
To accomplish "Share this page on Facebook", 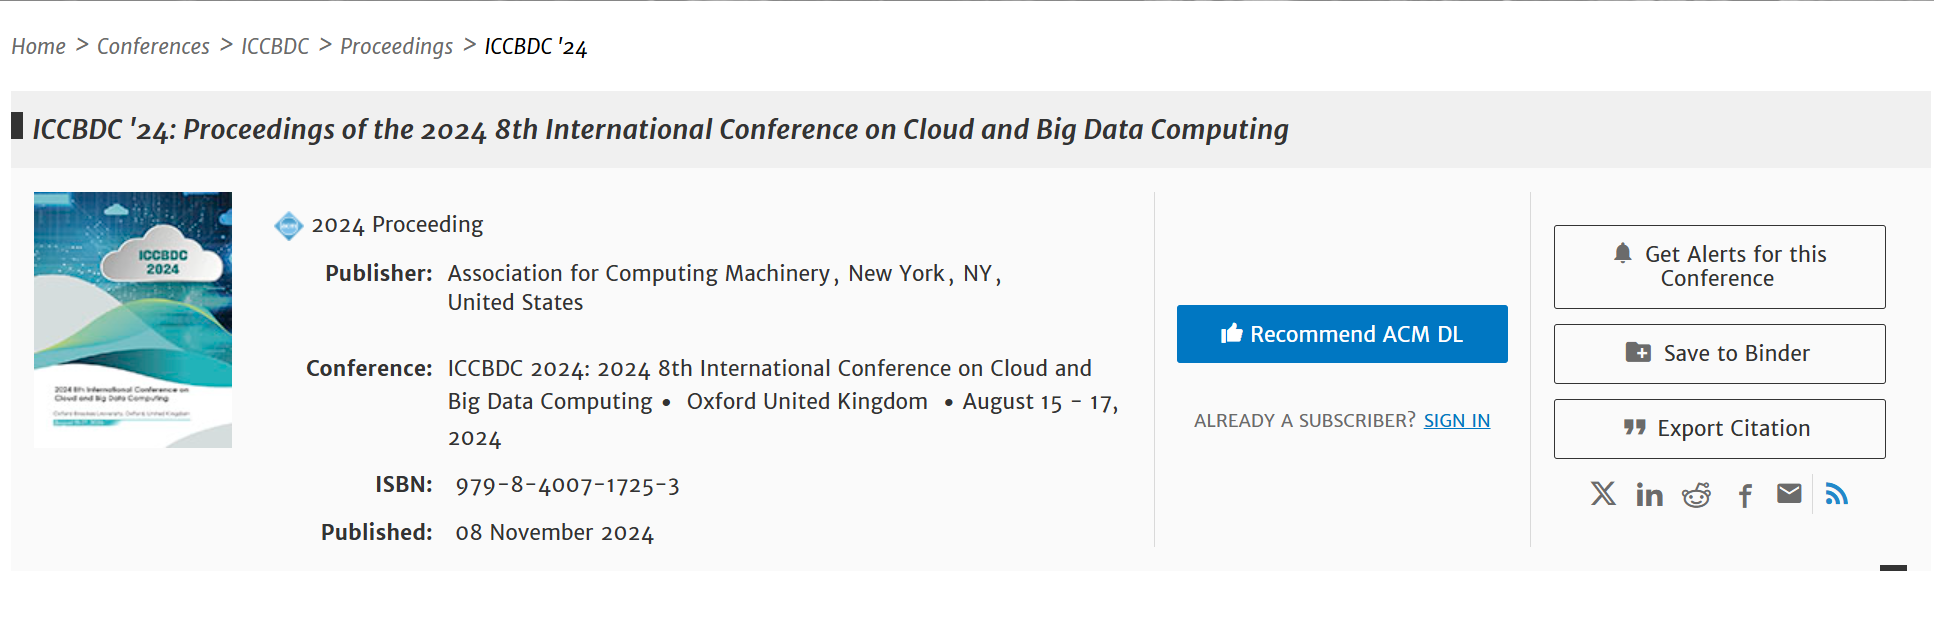I will click(1745, 496).
